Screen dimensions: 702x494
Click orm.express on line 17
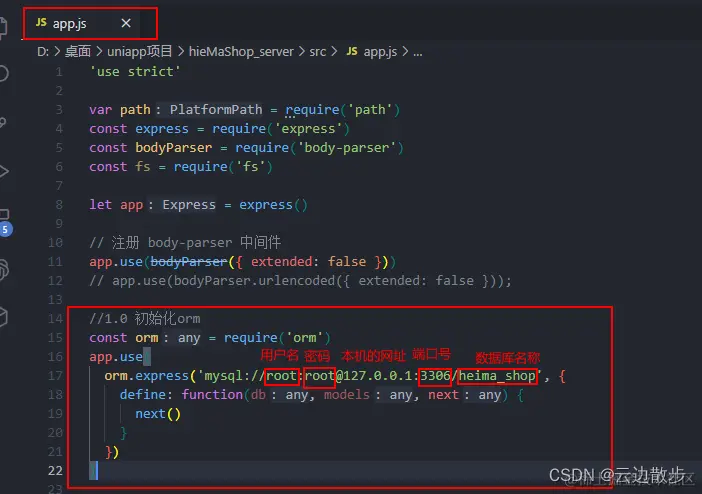pos(146,376)
